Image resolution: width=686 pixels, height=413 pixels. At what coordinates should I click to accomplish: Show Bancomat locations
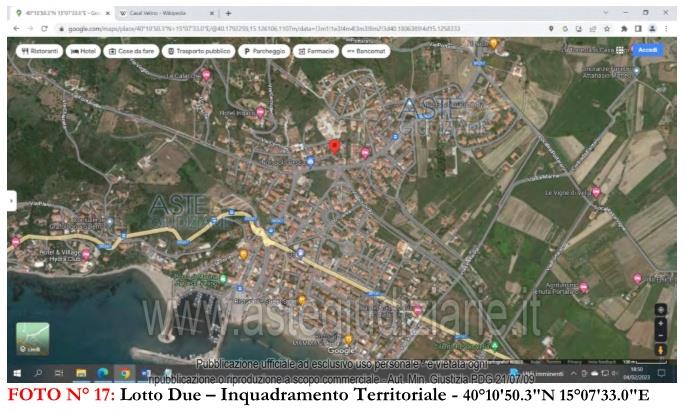366,51
